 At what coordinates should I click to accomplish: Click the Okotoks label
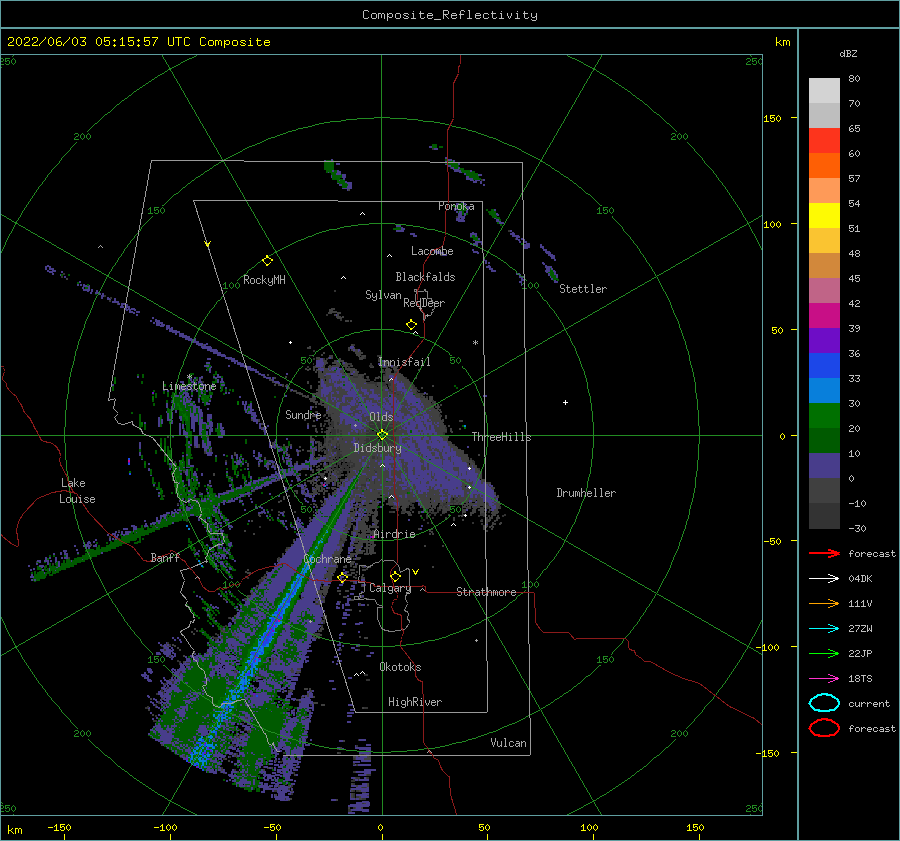click(x=400, y=667)
